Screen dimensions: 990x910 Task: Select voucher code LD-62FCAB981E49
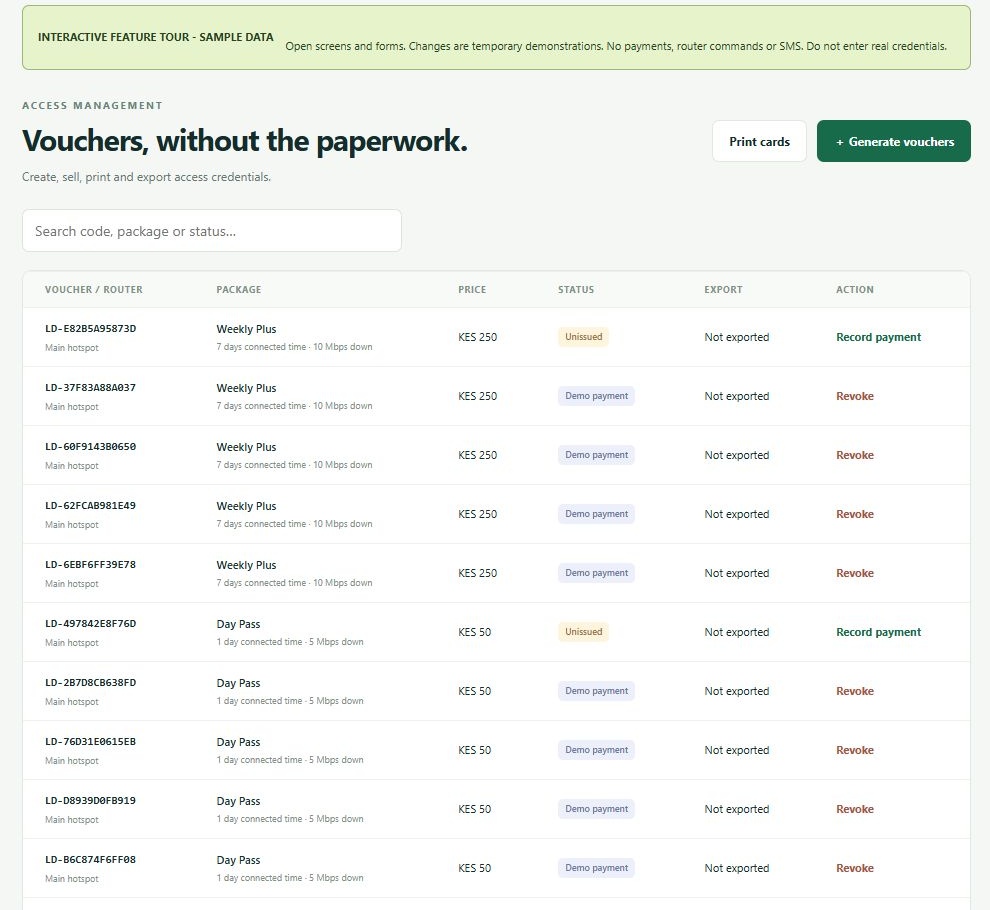click(90, 505)
